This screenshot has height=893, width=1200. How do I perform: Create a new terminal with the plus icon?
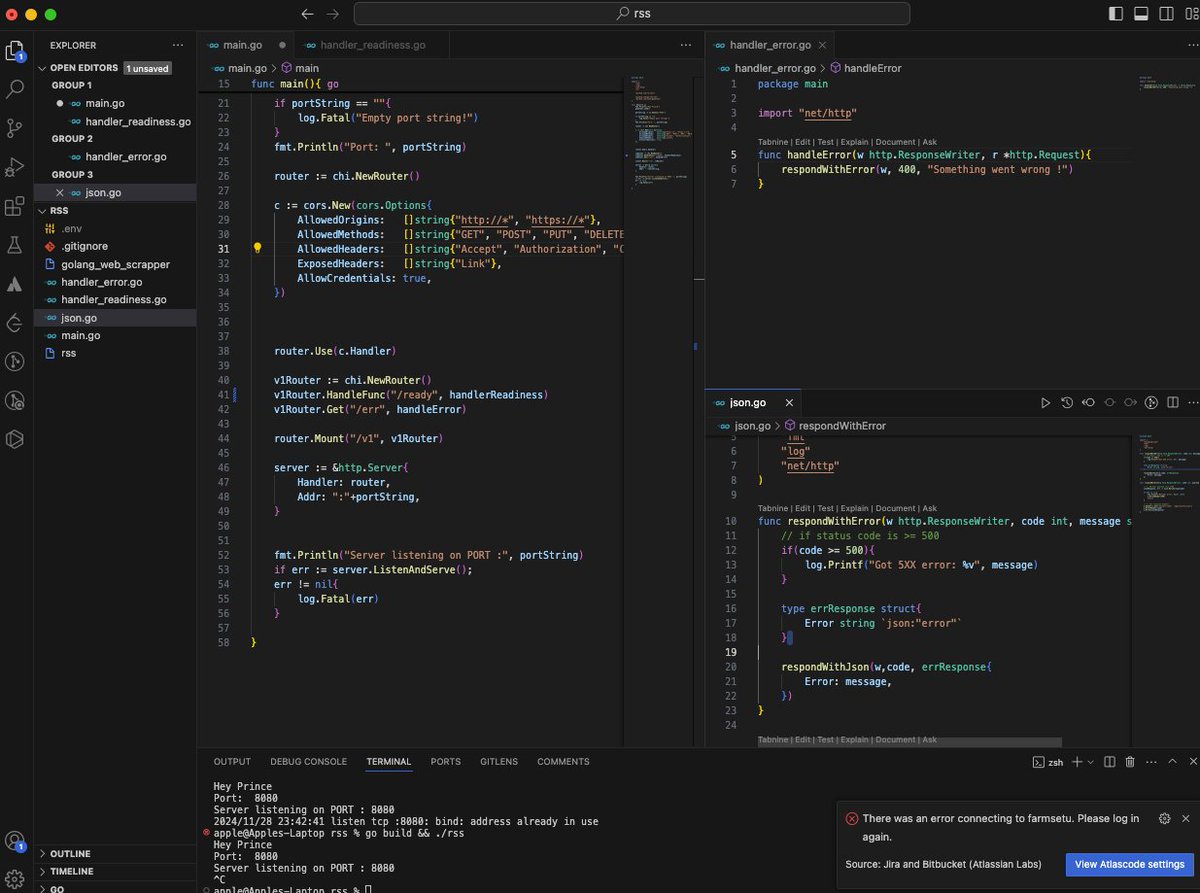(1077, 762)
